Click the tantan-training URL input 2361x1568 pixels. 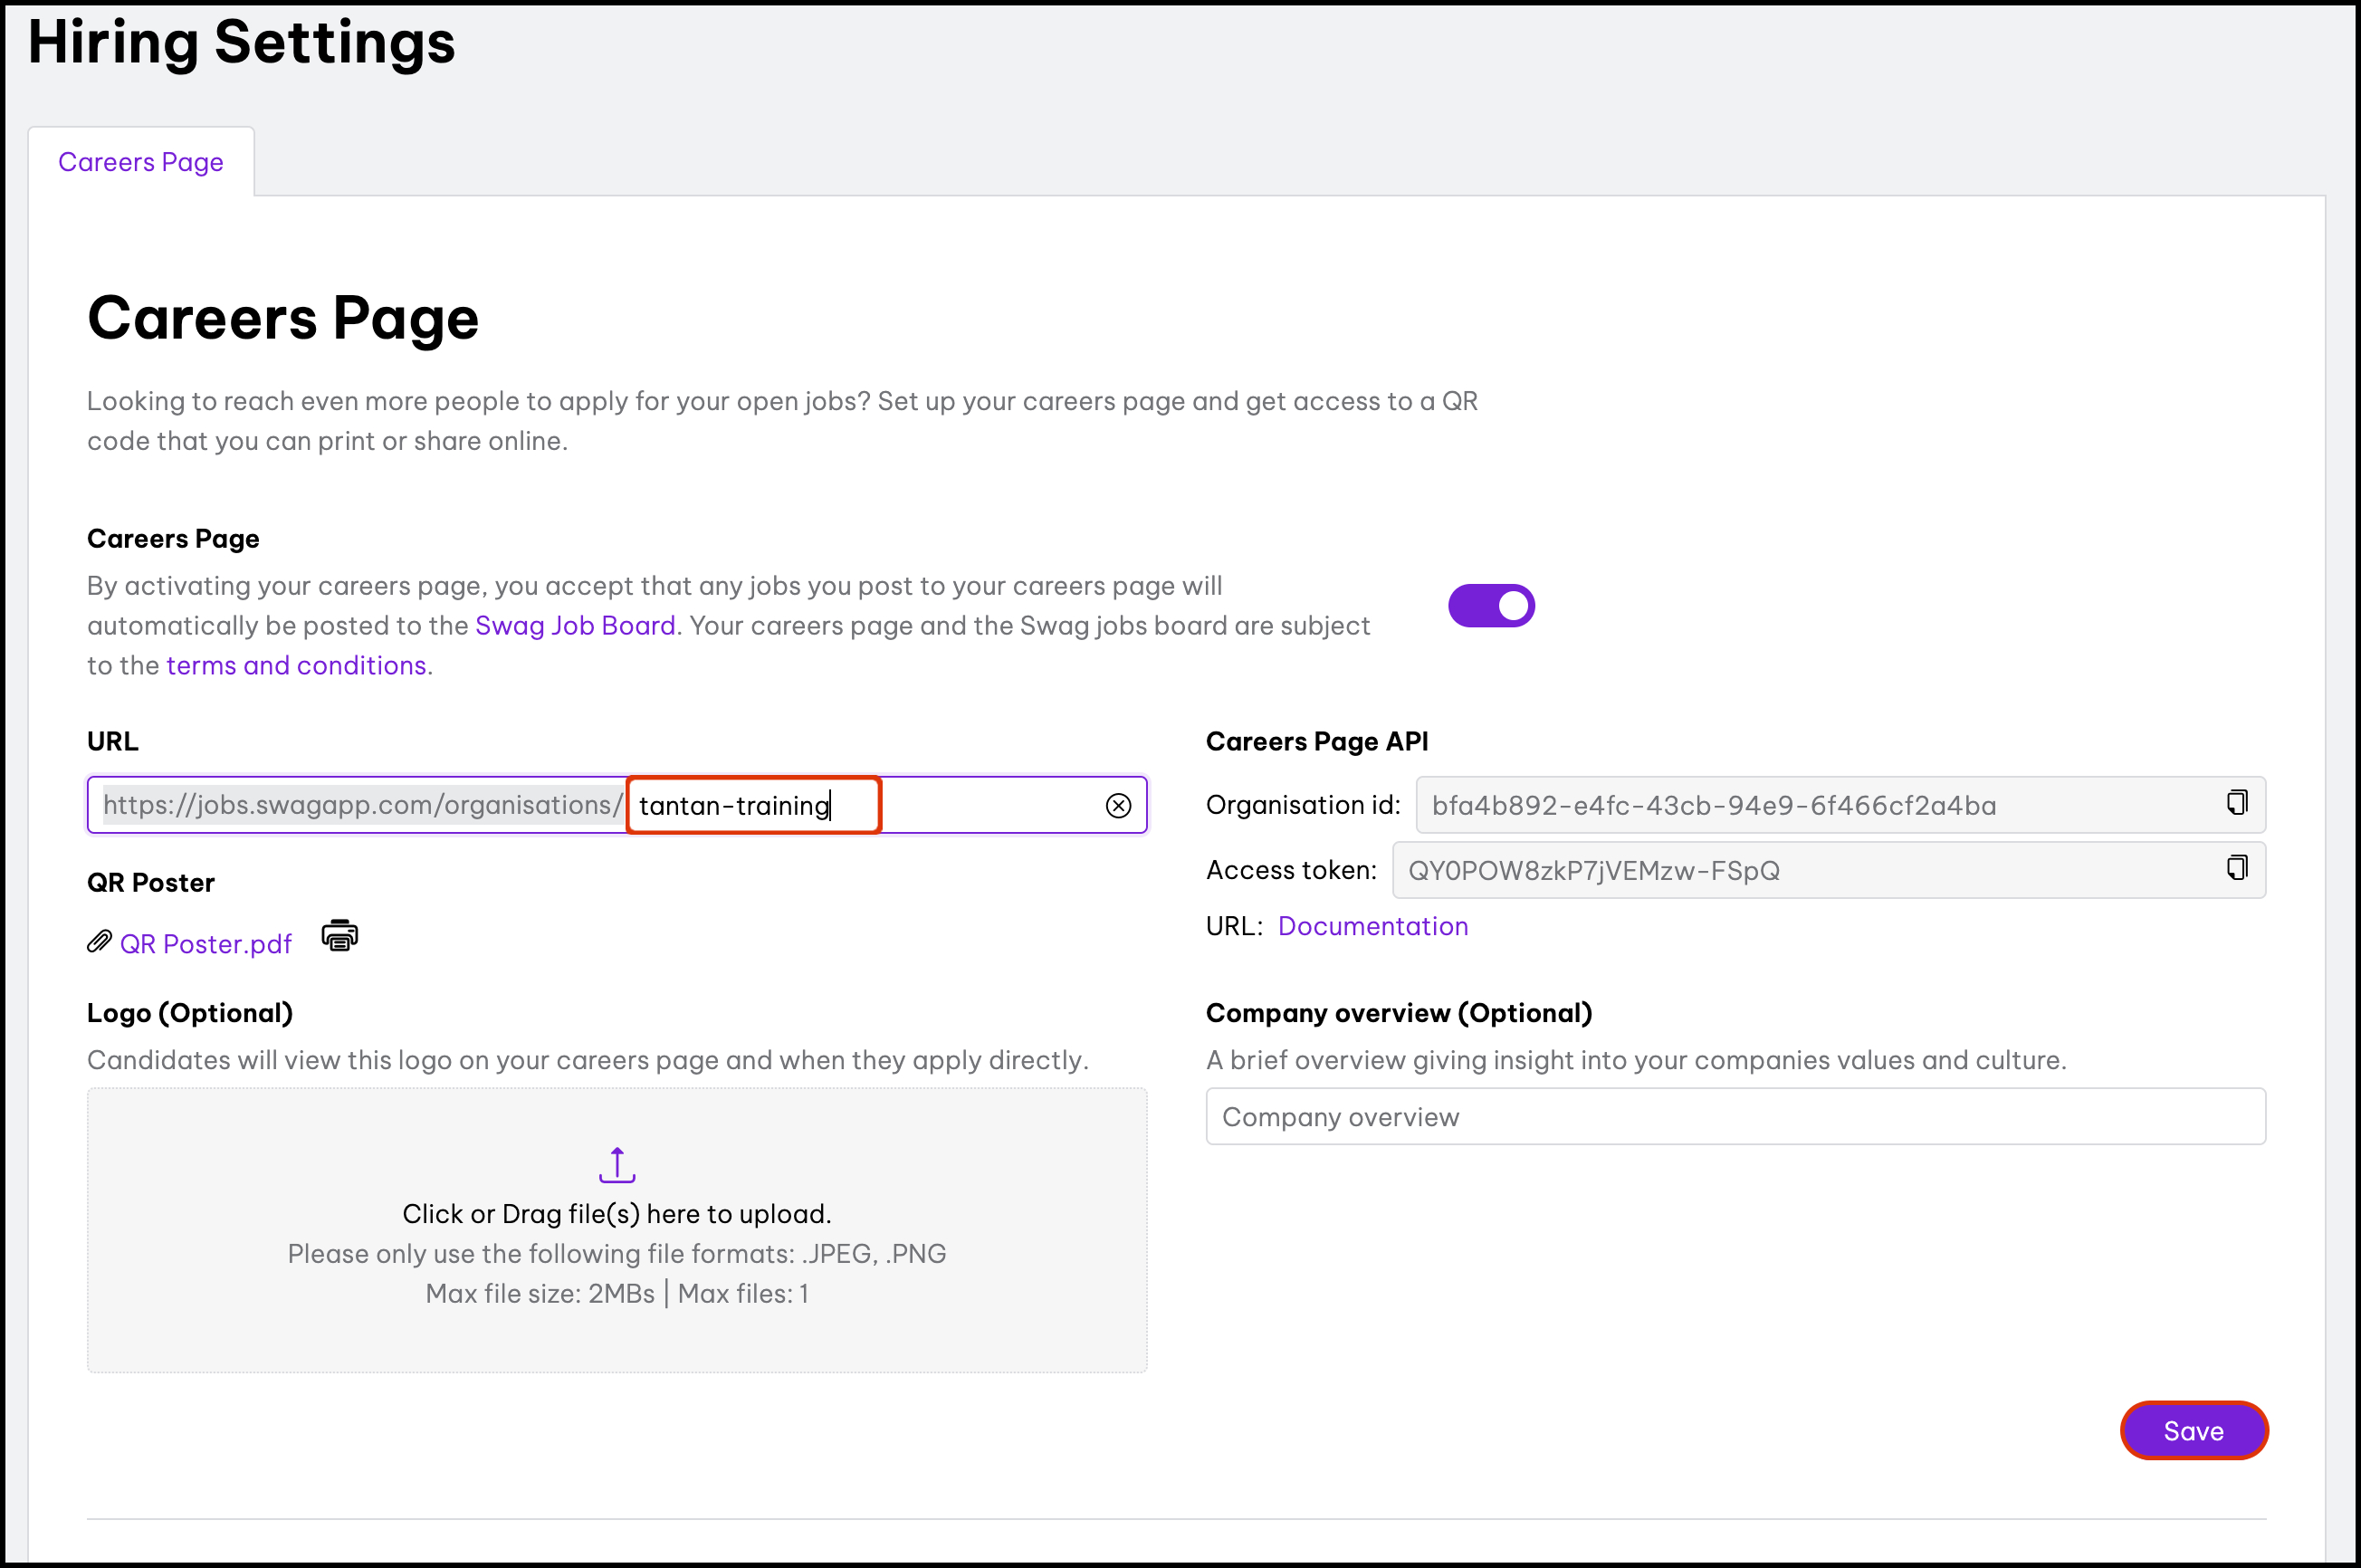tap(753, 806)
